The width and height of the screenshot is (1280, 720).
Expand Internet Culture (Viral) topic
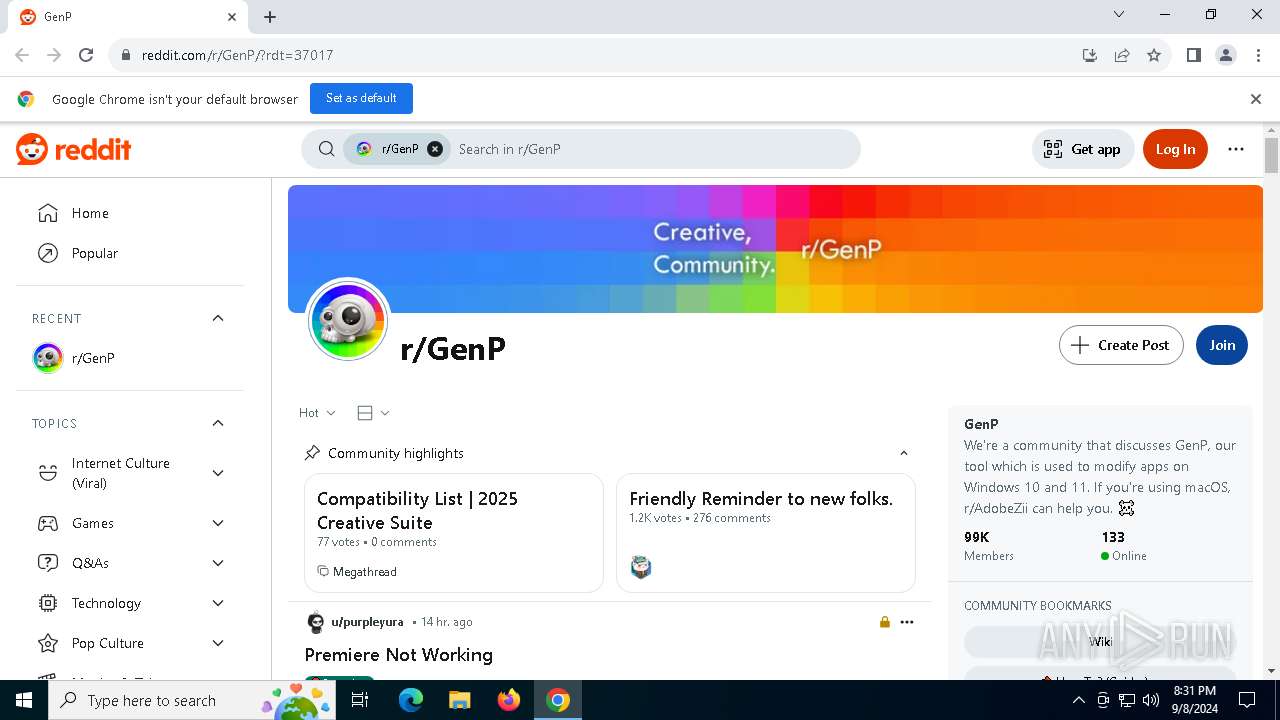218,473
